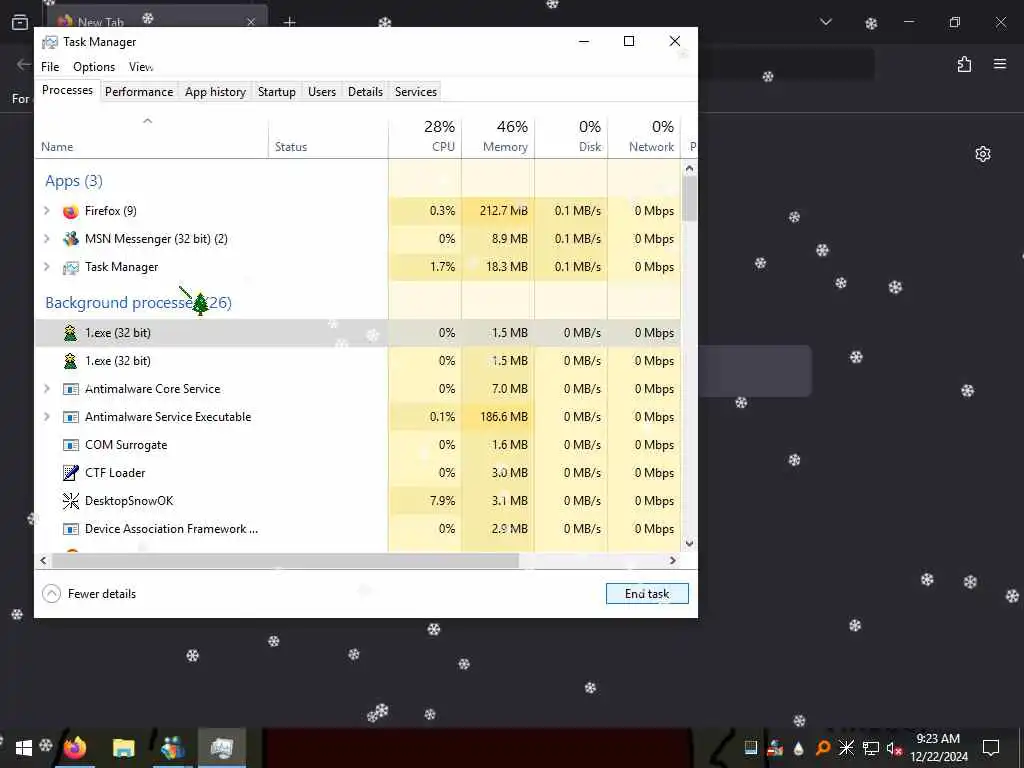Click the vertical scrollbar down arrow
1024x768 pixels.
tap(689, 543)
